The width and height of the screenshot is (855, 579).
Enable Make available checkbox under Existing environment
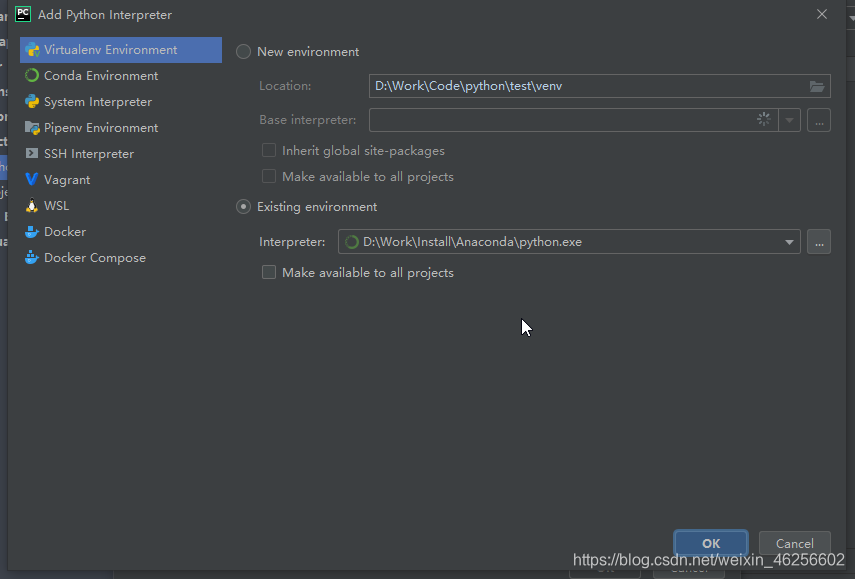click(x=269, y=272)
